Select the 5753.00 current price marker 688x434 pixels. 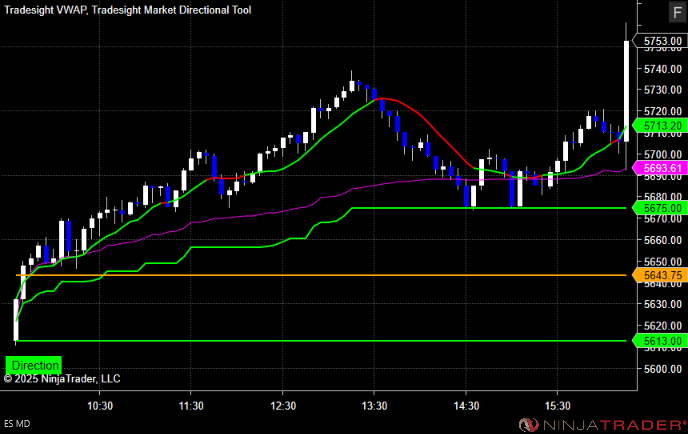pyautogui.click(x=659, y=41)
